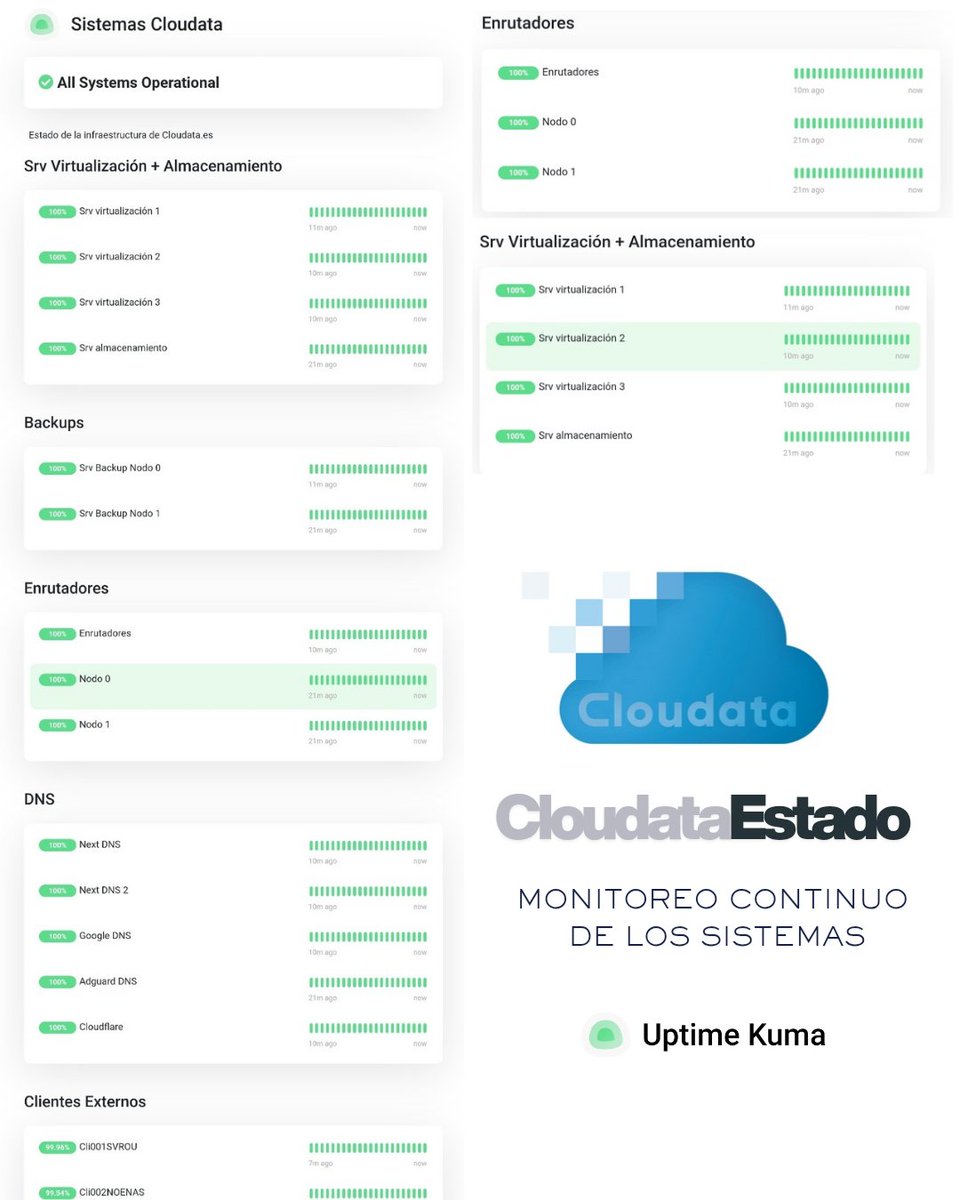The height and width of the screenshot is (1200, 960).
Task: Click the heartbeat bar of Srv Backup Nodo 0
Action: coord(368,468)
